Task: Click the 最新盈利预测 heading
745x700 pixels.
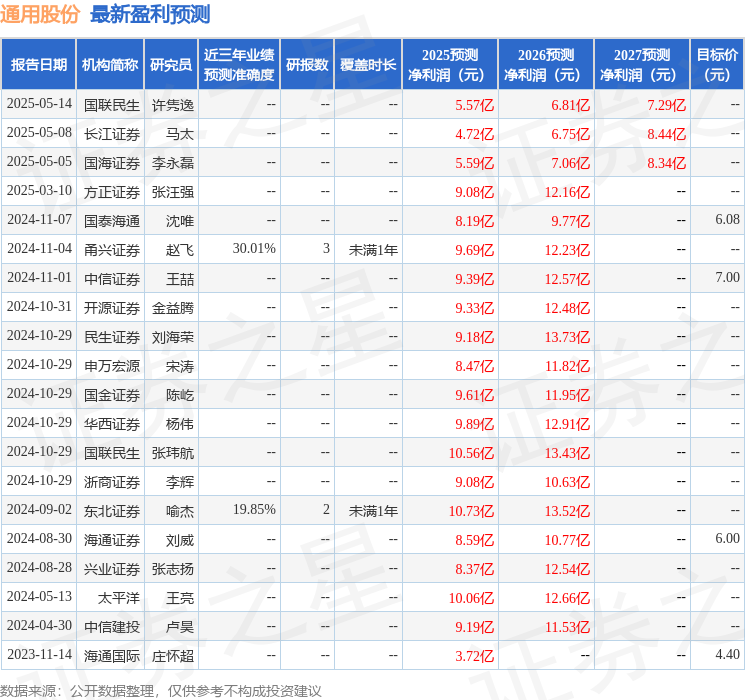Action: point(150,14)
